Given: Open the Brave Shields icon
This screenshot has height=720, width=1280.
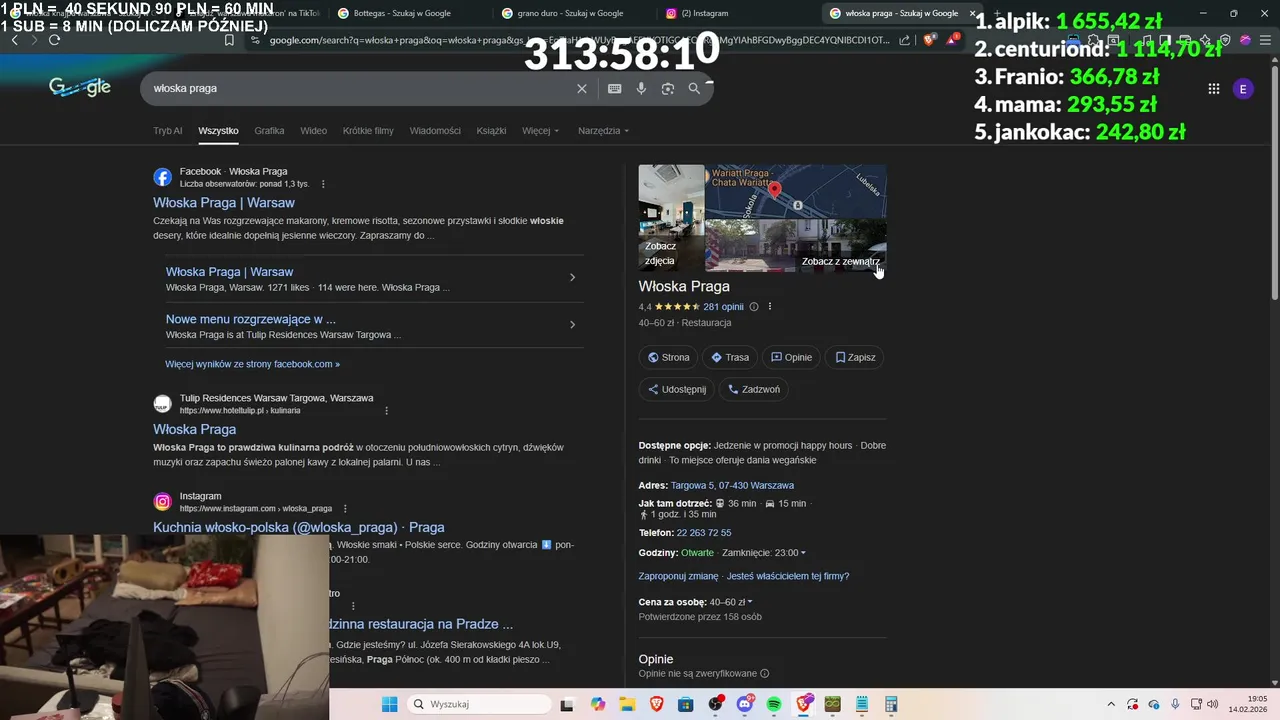Looking at the screenshot, I should click(x=929, y=40).
